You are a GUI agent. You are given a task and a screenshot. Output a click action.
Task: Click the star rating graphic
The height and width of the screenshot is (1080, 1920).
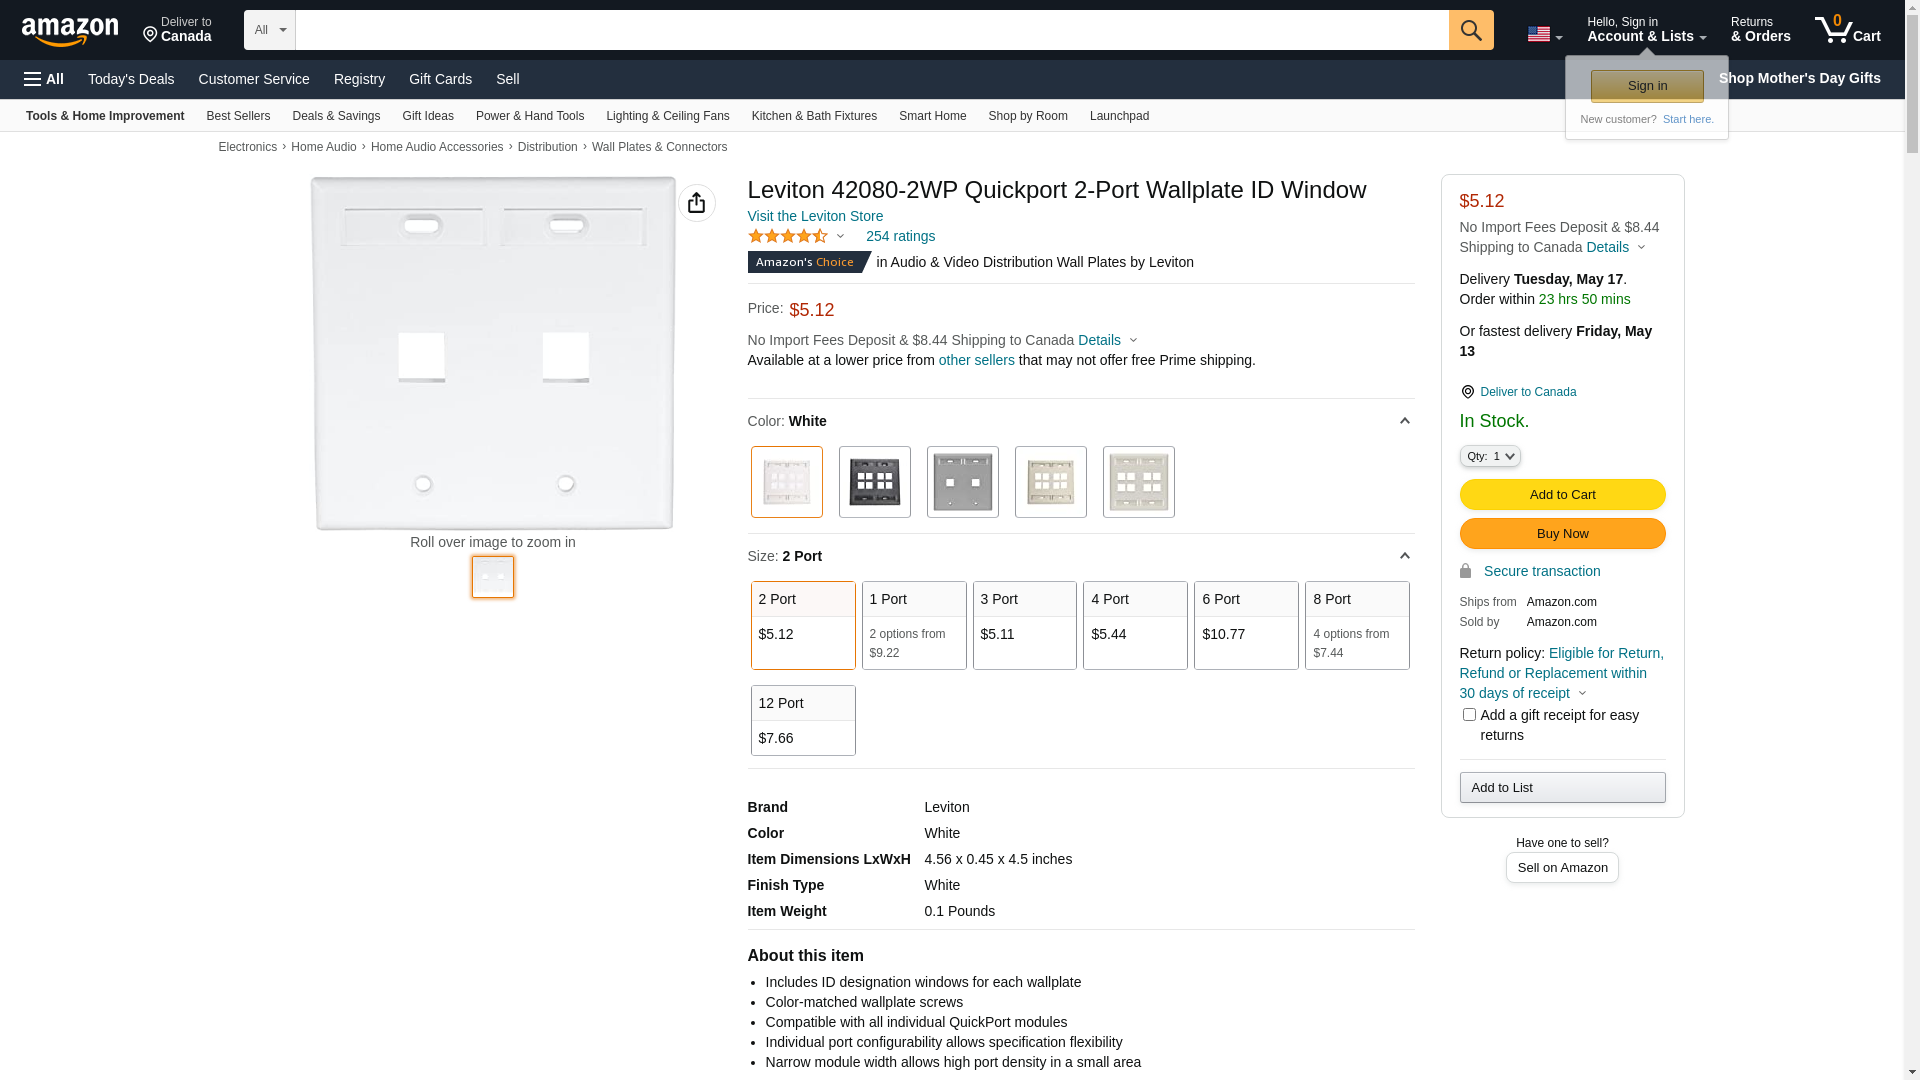coord(788,237)
